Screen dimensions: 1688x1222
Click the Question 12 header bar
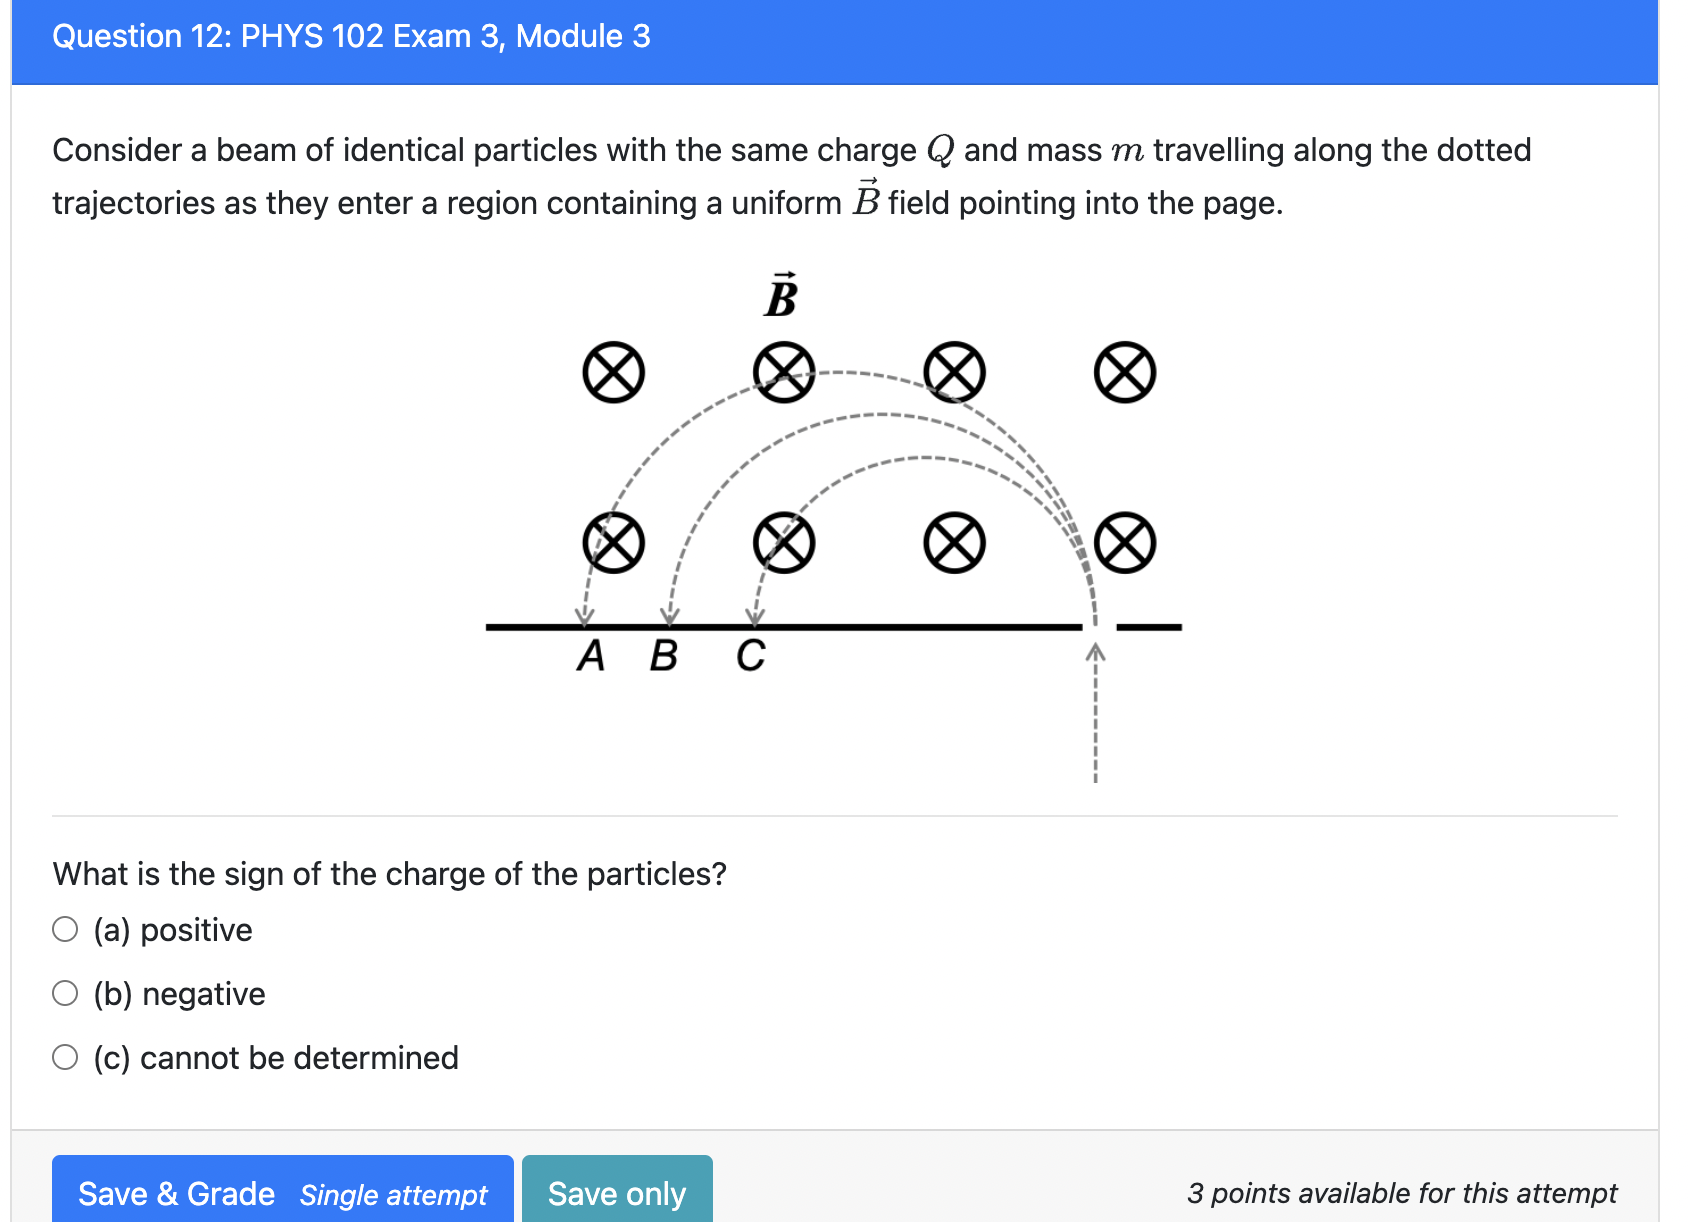pyautogui.click(x=840, y=40)
